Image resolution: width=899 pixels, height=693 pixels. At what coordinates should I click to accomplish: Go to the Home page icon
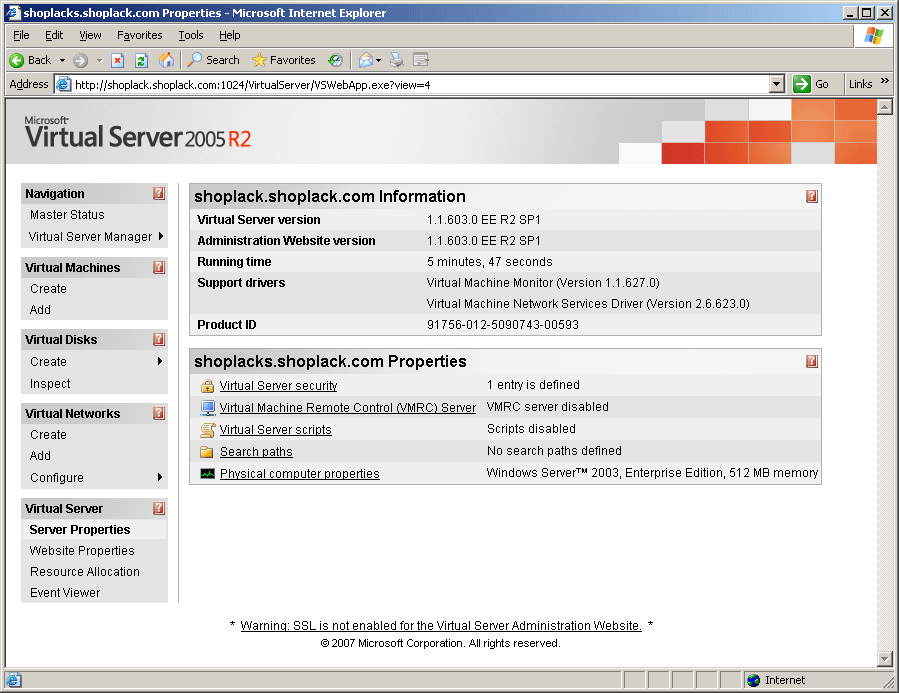[x=166, y=60]
